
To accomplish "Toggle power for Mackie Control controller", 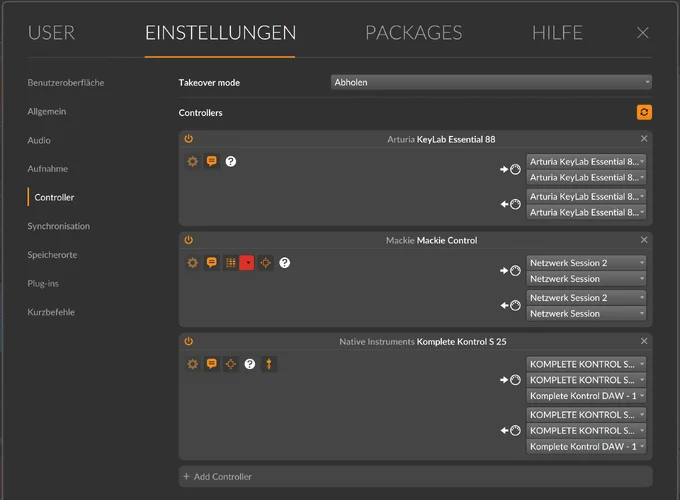I will tap(188, 240).
